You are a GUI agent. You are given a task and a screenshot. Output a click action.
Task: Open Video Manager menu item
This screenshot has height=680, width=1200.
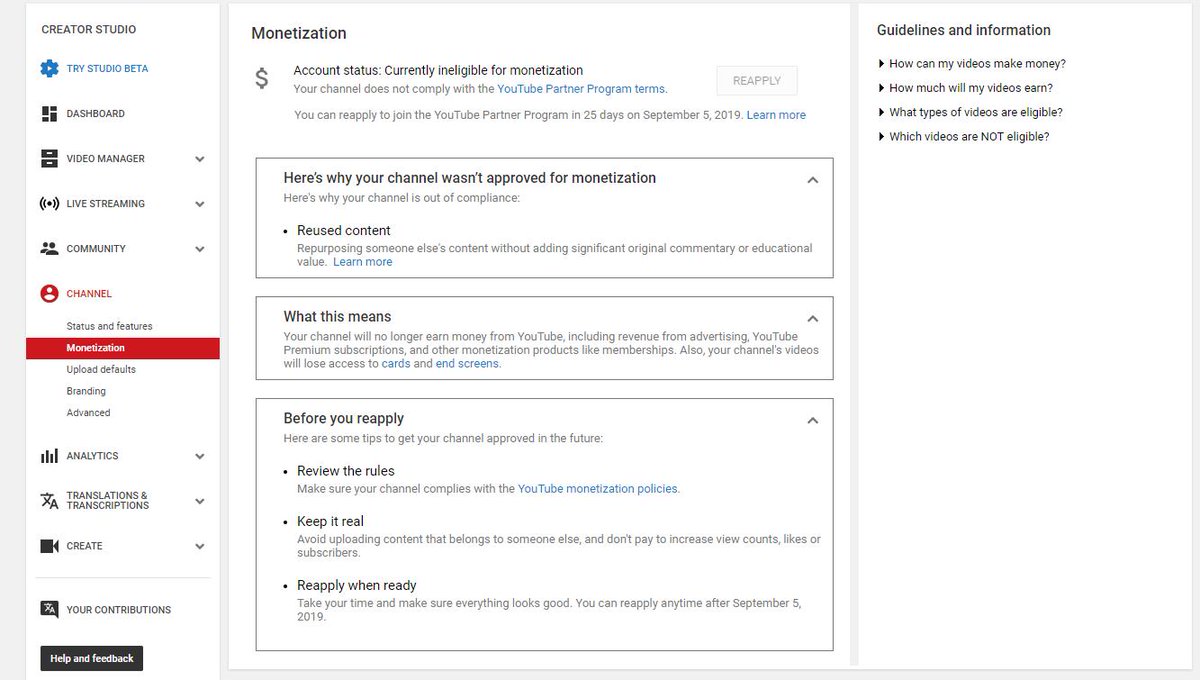pos(105,159)
